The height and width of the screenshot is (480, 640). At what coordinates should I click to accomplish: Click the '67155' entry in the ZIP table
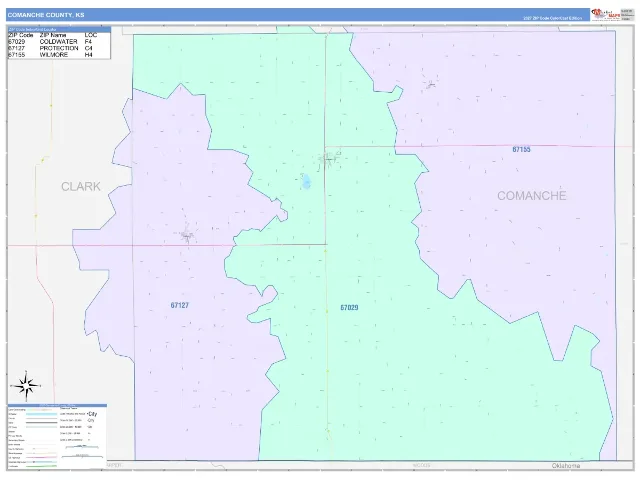click(16, 55)
